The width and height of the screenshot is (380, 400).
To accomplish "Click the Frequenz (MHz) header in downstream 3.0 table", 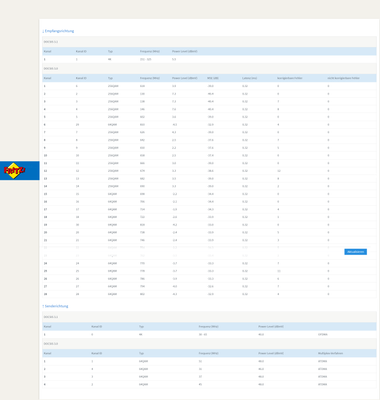I will point(150,78).
